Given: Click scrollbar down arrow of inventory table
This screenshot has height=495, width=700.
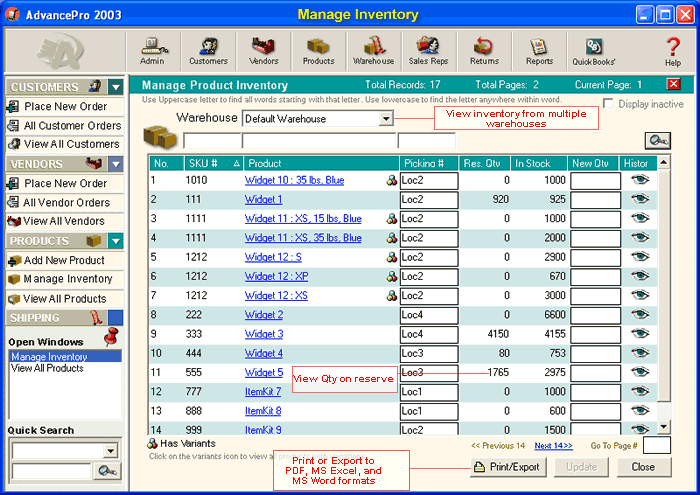Looking at the screenshot, I should [x=663, y=427].
